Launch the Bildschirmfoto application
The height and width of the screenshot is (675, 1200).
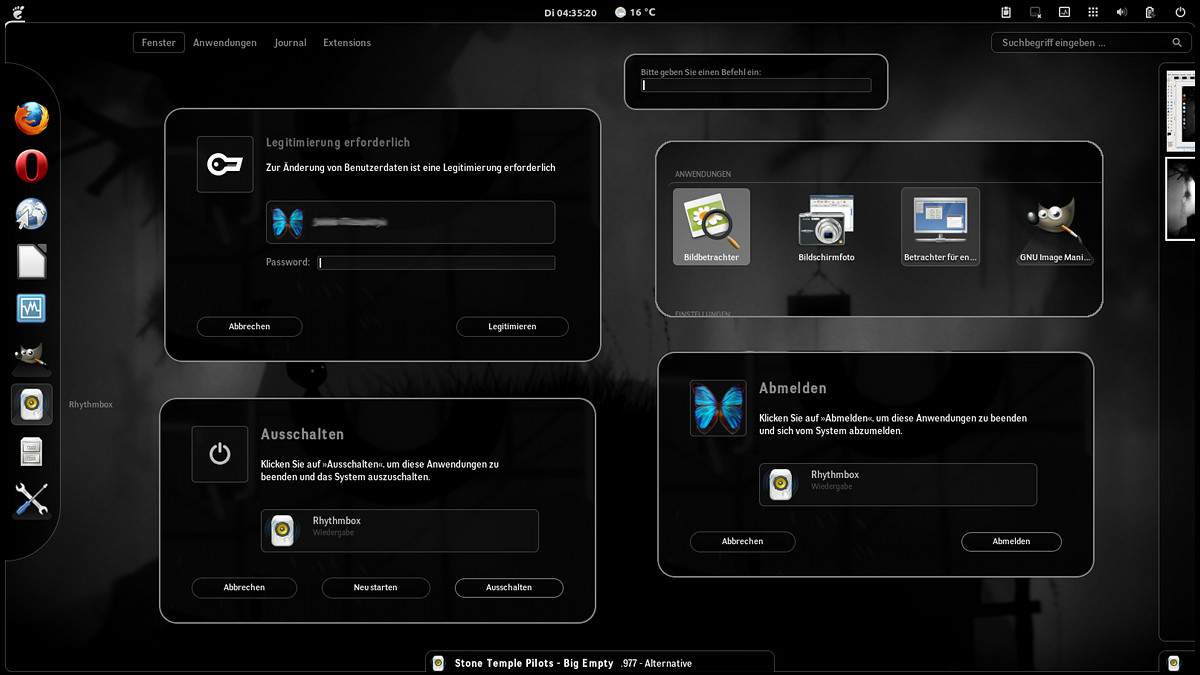[x=826, y=227]
